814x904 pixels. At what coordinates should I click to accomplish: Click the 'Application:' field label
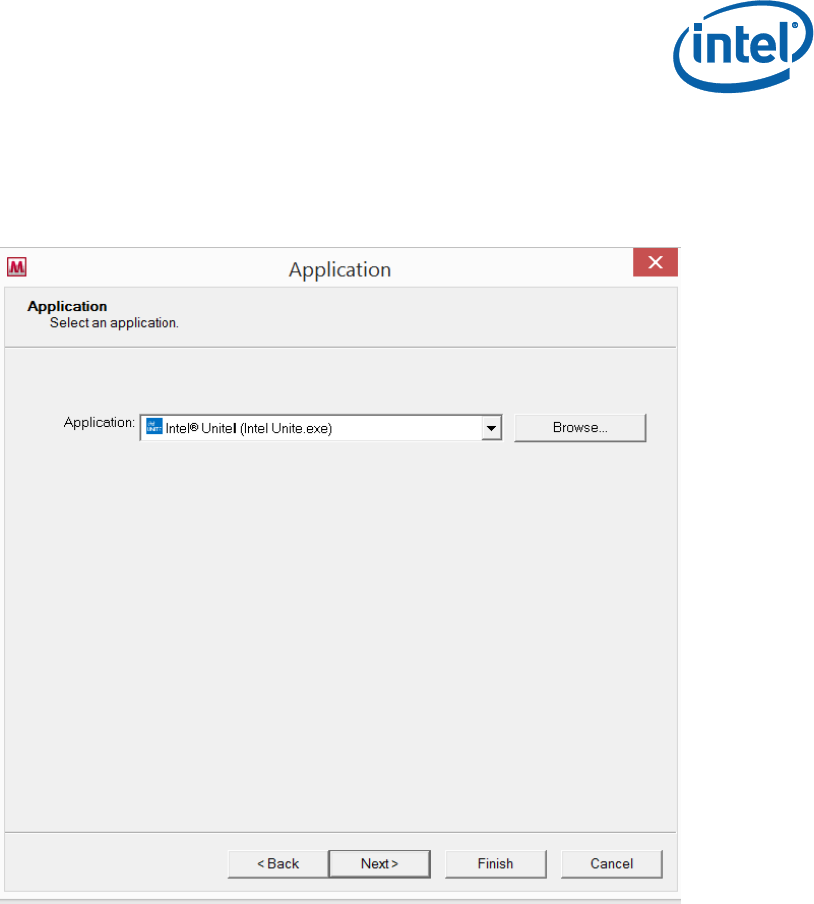(99, 423)
